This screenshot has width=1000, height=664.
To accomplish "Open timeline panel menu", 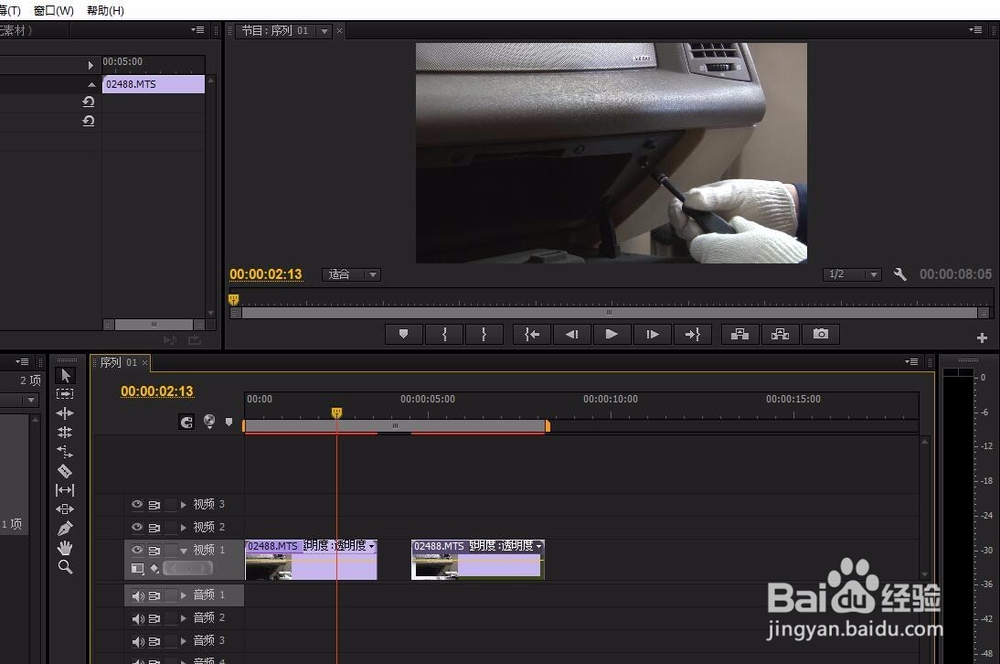I will coord(911,362).
